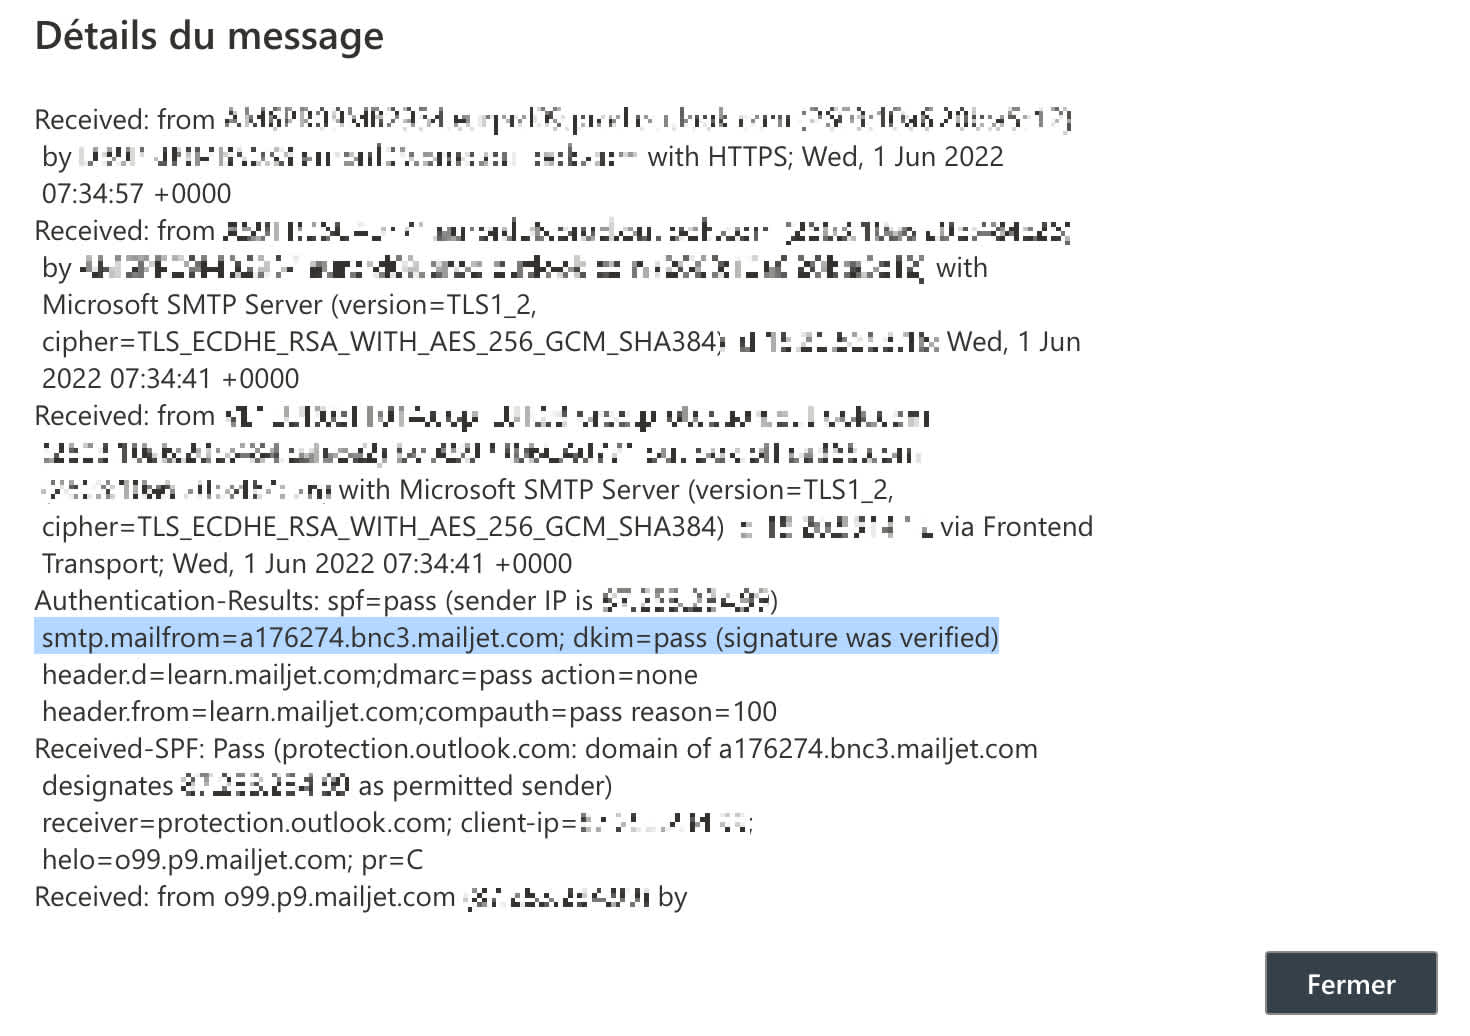Screen dimensions: 1470x1036
Task: Click the first 'Microsoft SMTP Server (version=TLS1_2,' line
Action: click(289, 305)
